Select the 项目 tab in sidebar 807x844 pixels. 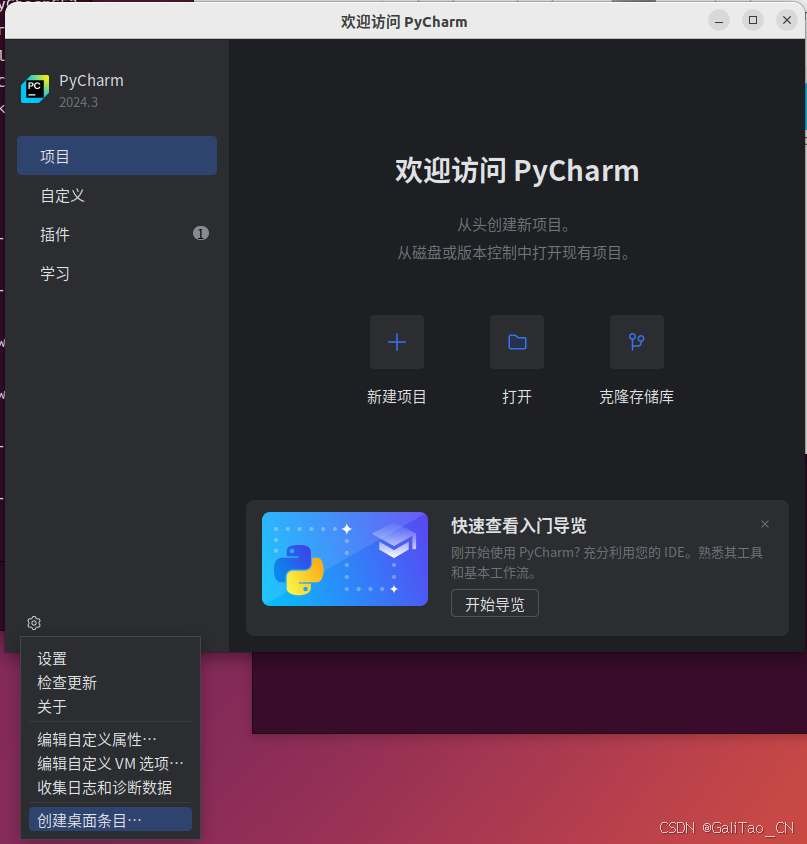pyautogui.click(x=117, y=156)
